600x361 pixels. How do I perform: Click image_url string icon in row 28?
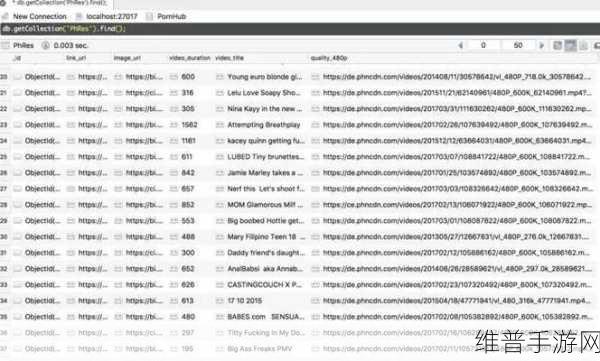coord(118,205)
